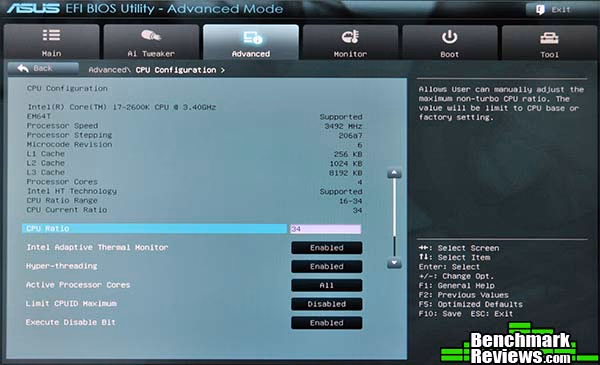This screenshot has width=600, height=365.
Task: Click the Back button
Action: (x=43, y=68)
